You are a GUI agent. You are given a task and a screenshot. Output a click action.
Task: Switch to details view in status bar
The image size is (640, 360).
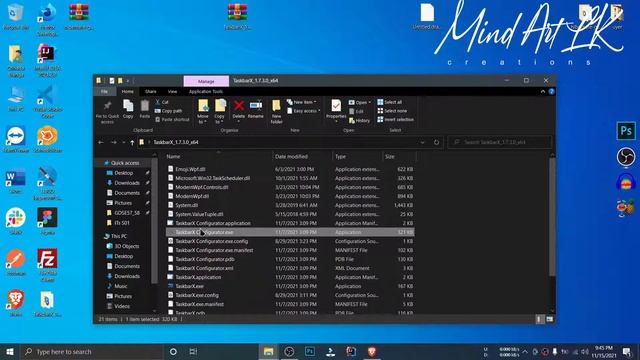pyautogui.click(x=539, y=319)
